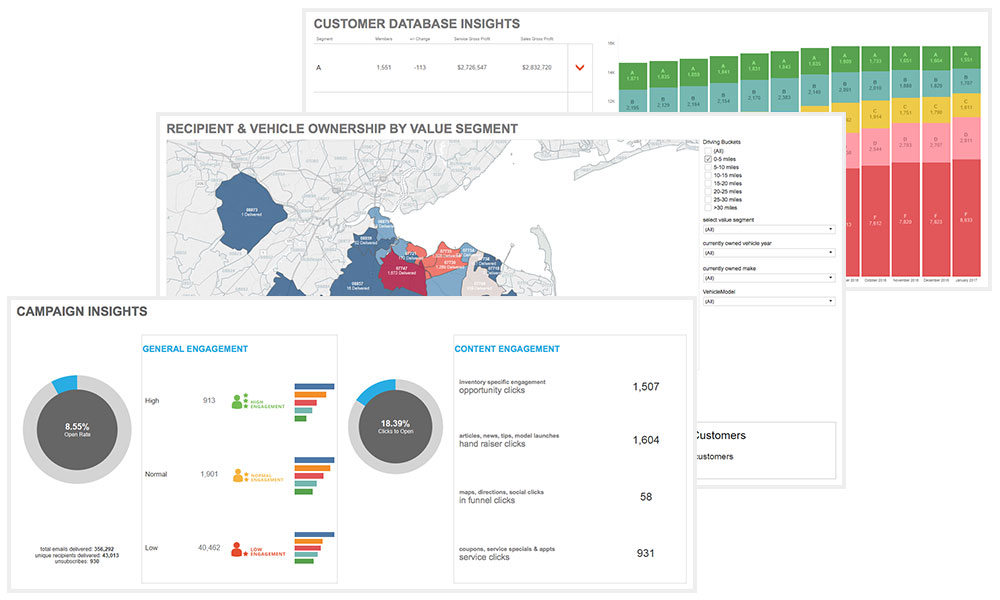This screenshot has width=1000, height=600.
Task: Click the green High Engagement person icon
Action: [238, 401]
